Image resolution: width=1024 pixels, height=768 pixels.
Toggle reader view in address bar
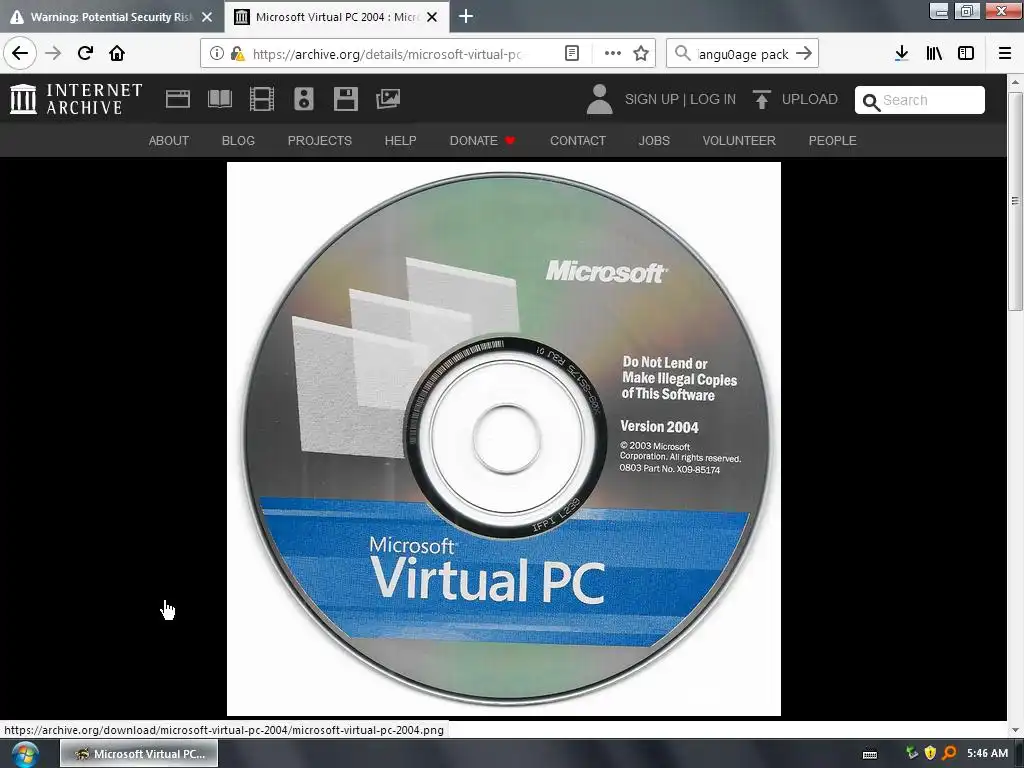(572, 54)
